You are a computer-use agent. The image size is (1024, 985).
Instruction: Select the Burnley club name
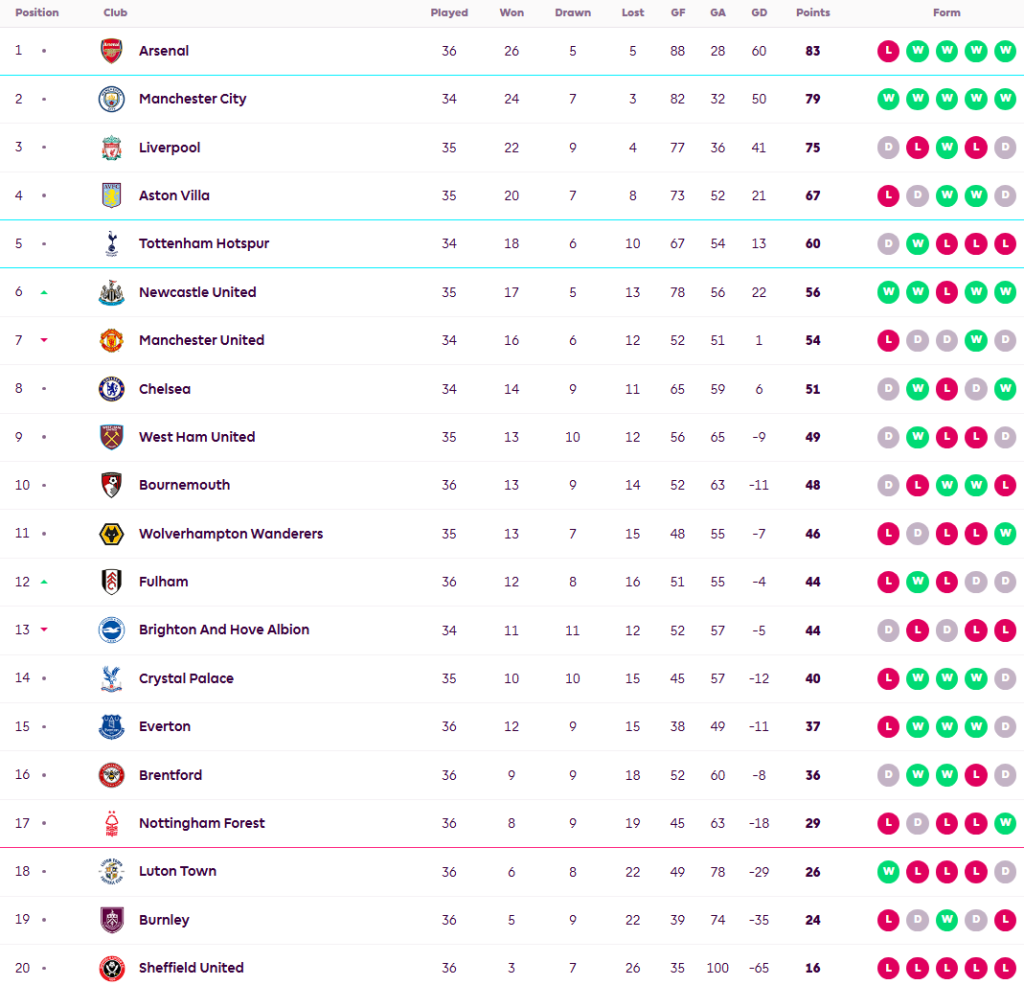click(164, 920)
